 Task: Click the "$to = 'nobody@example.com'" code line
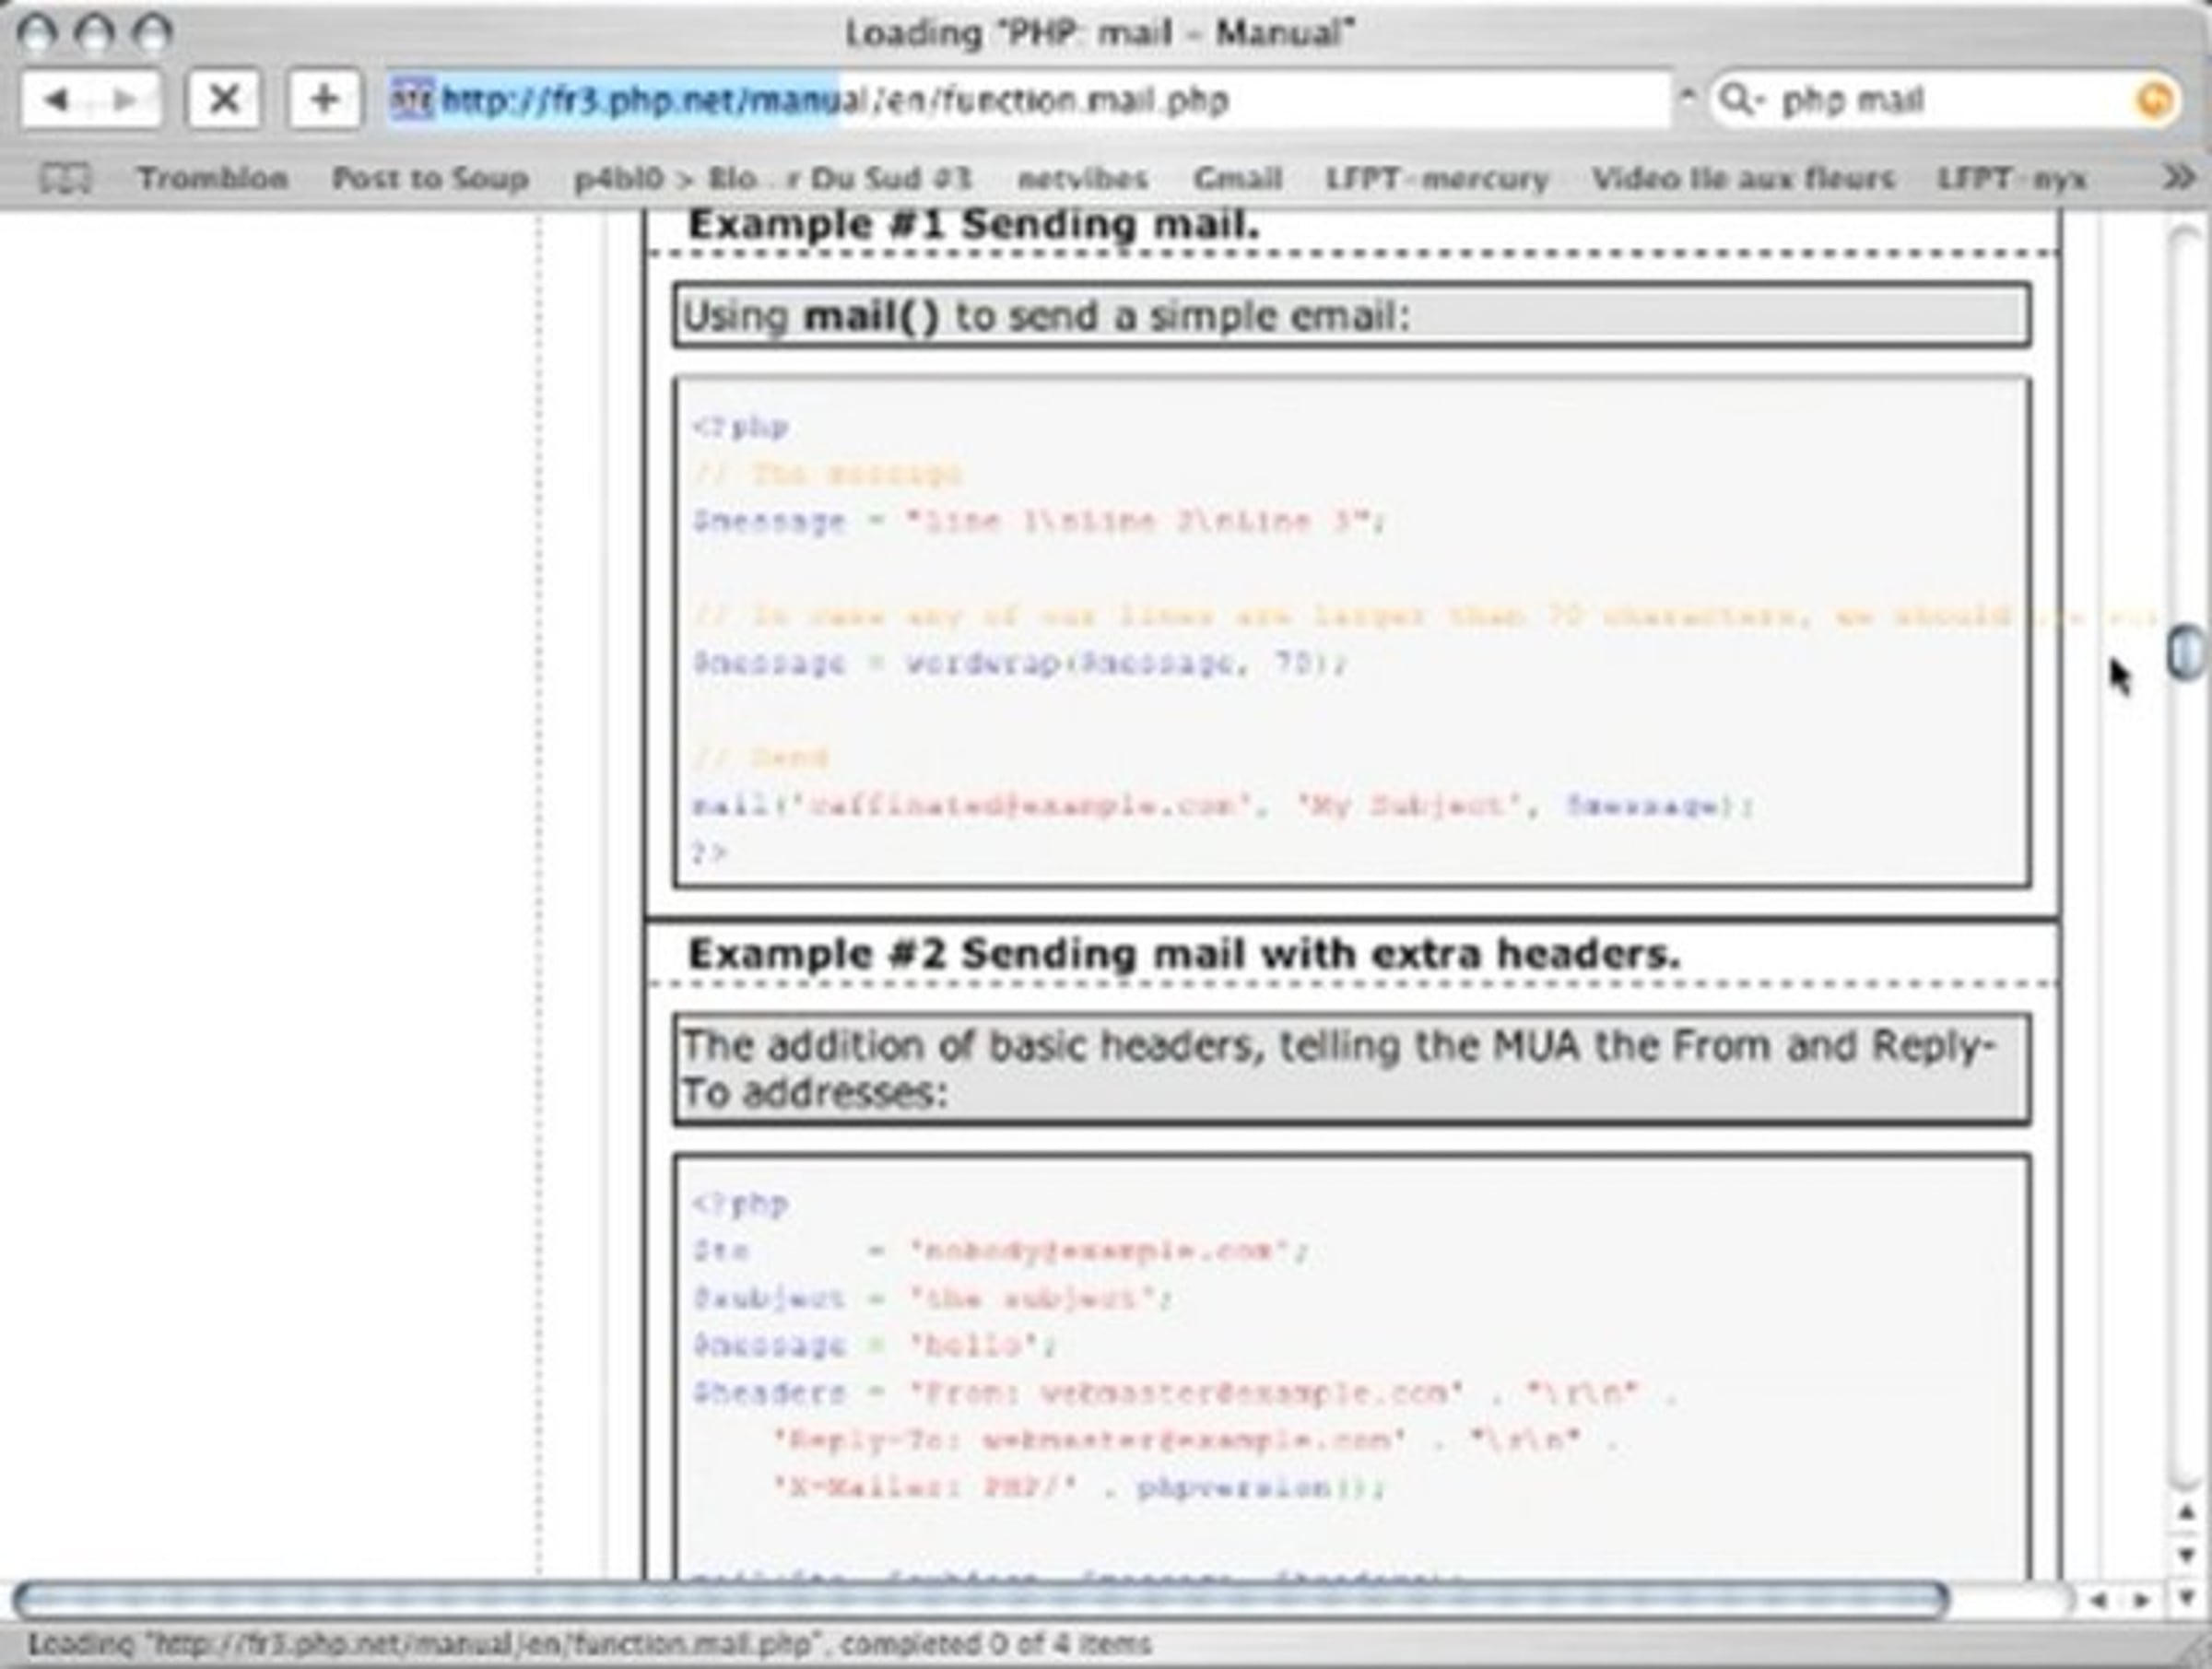(1000, 1250)
